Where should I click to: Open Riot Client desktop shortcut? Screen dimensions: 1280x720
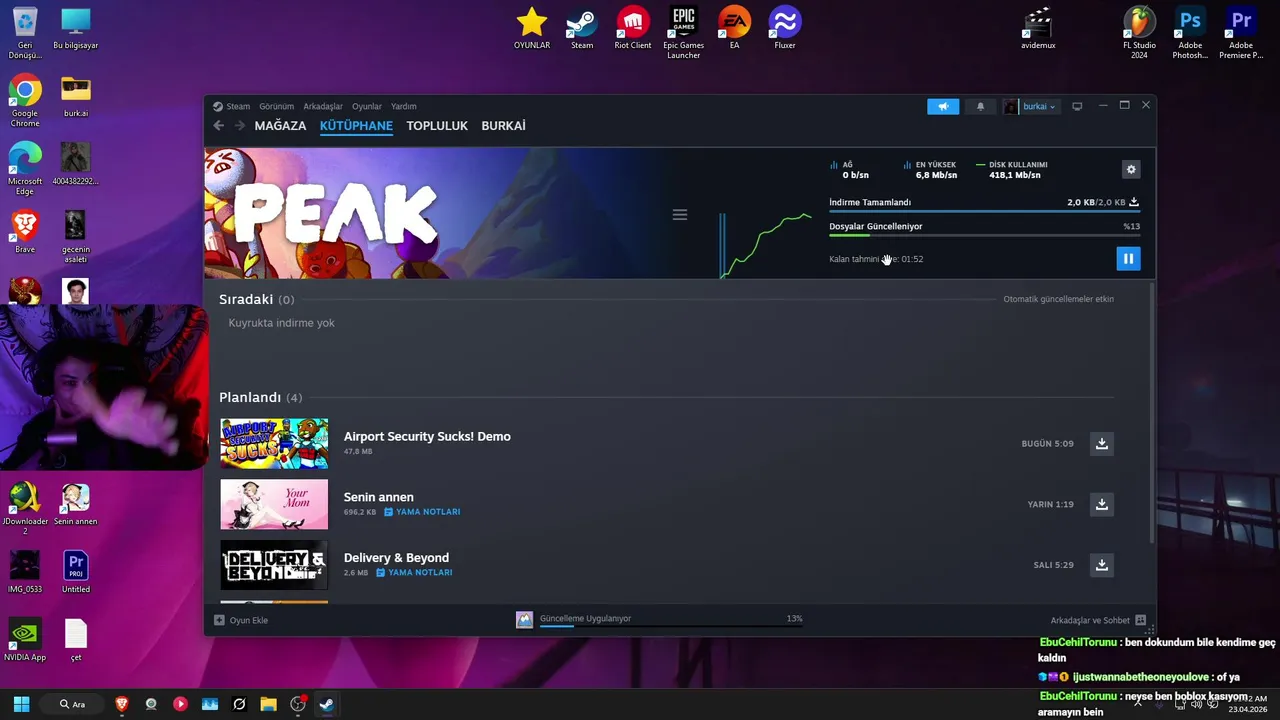633,28
